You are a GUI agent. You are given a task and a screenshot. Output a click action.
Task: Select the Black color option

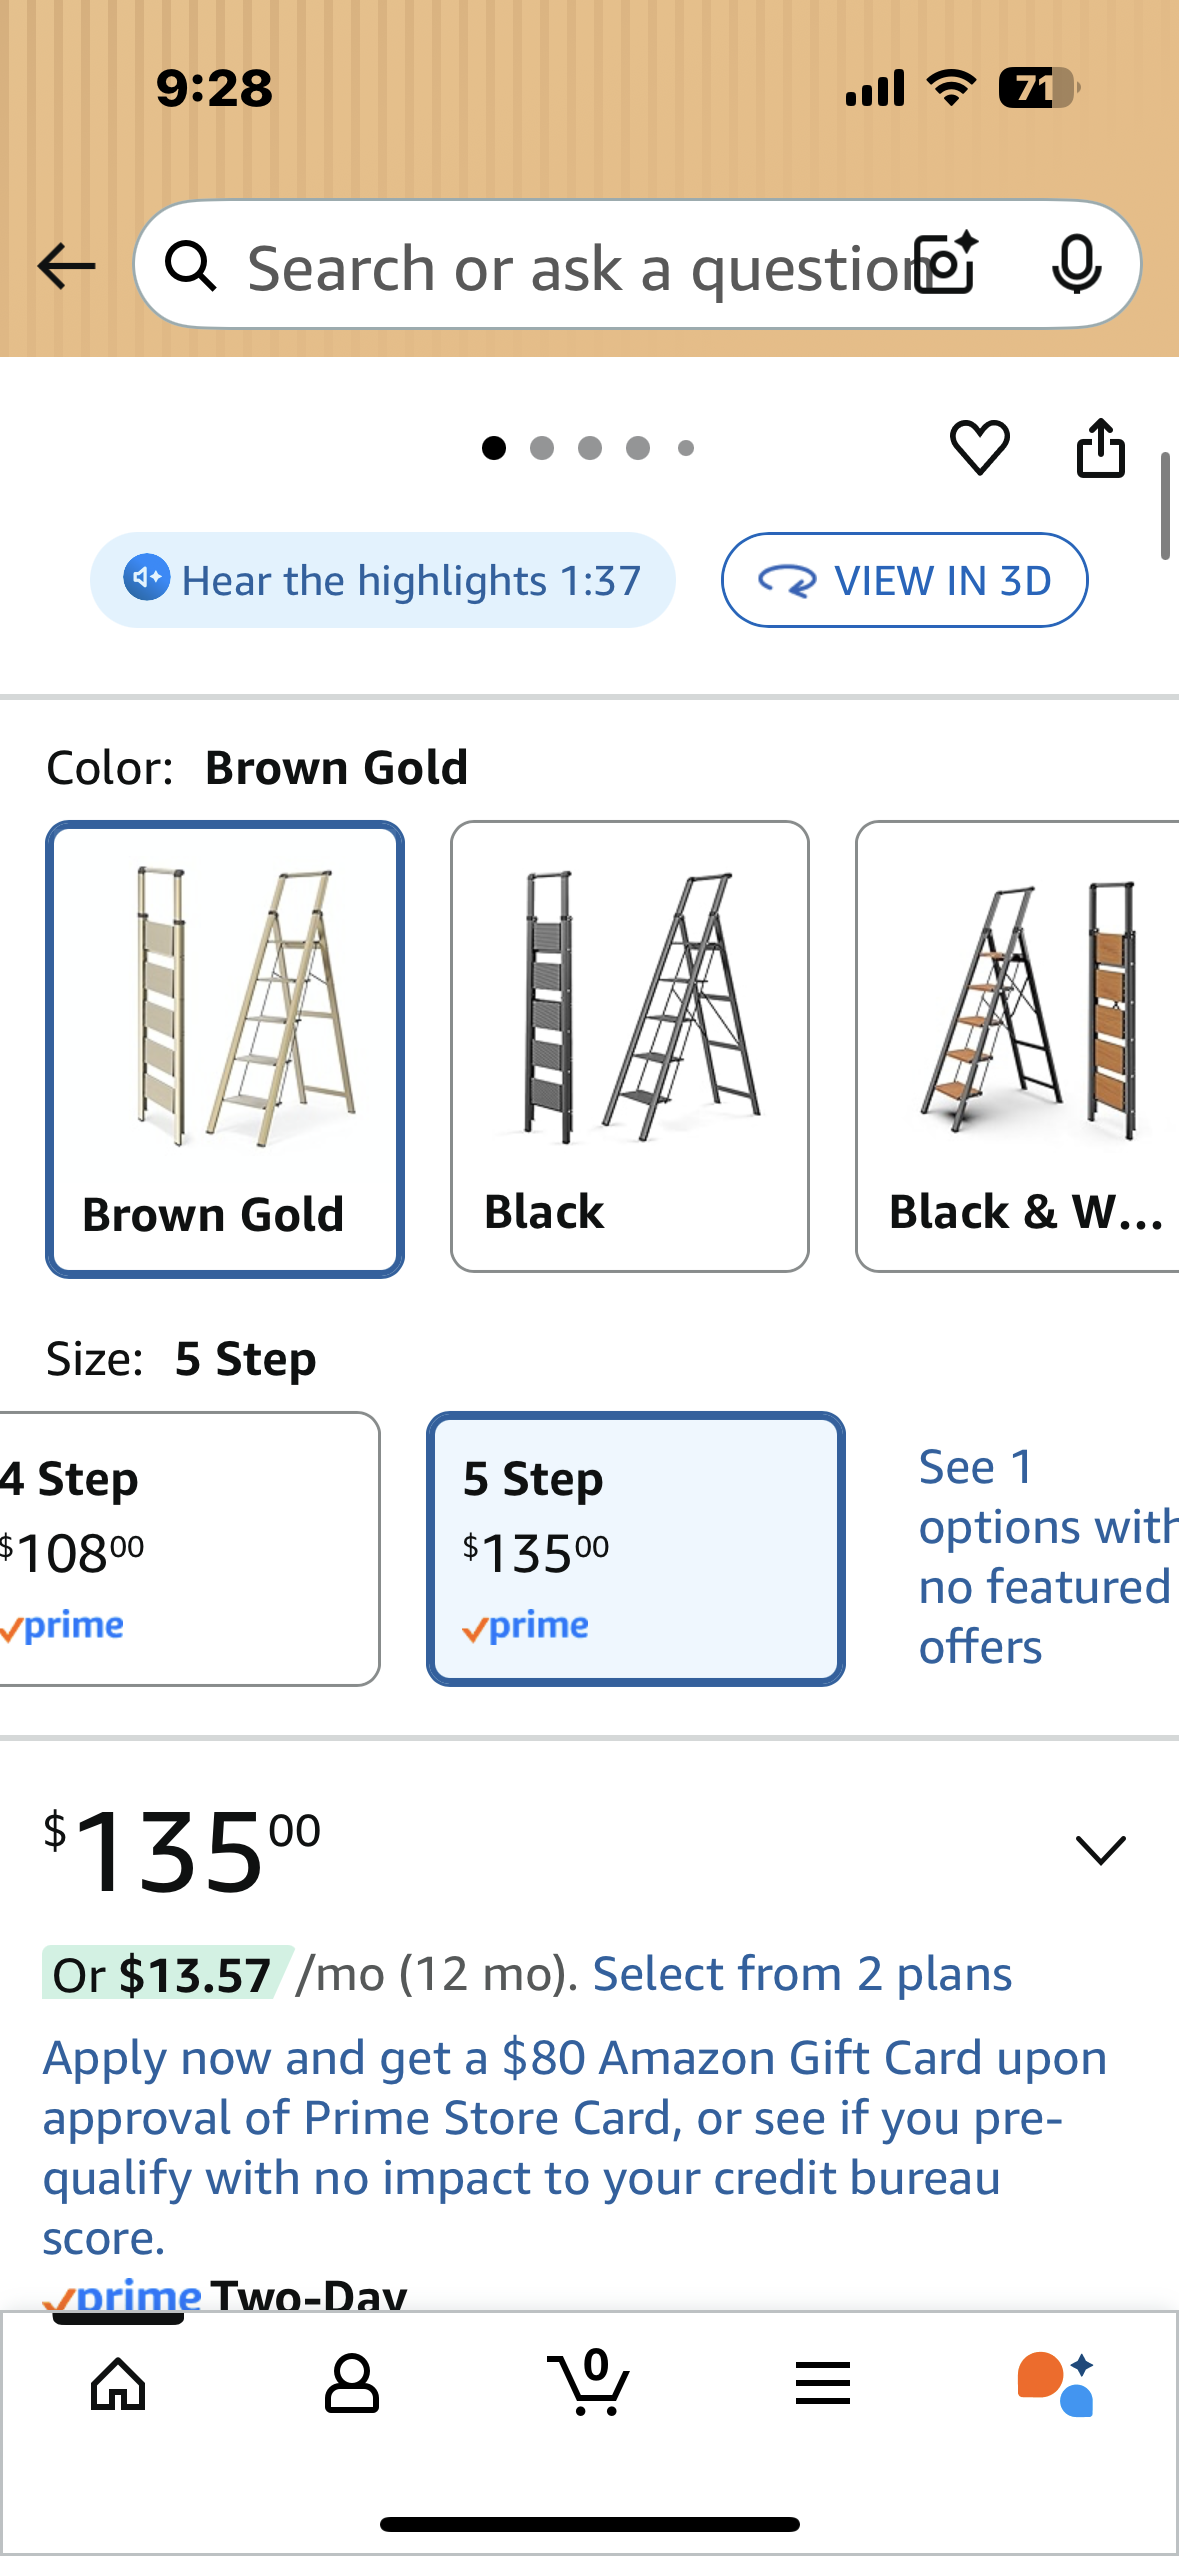pyautogui.click(x=629, y=1045)
